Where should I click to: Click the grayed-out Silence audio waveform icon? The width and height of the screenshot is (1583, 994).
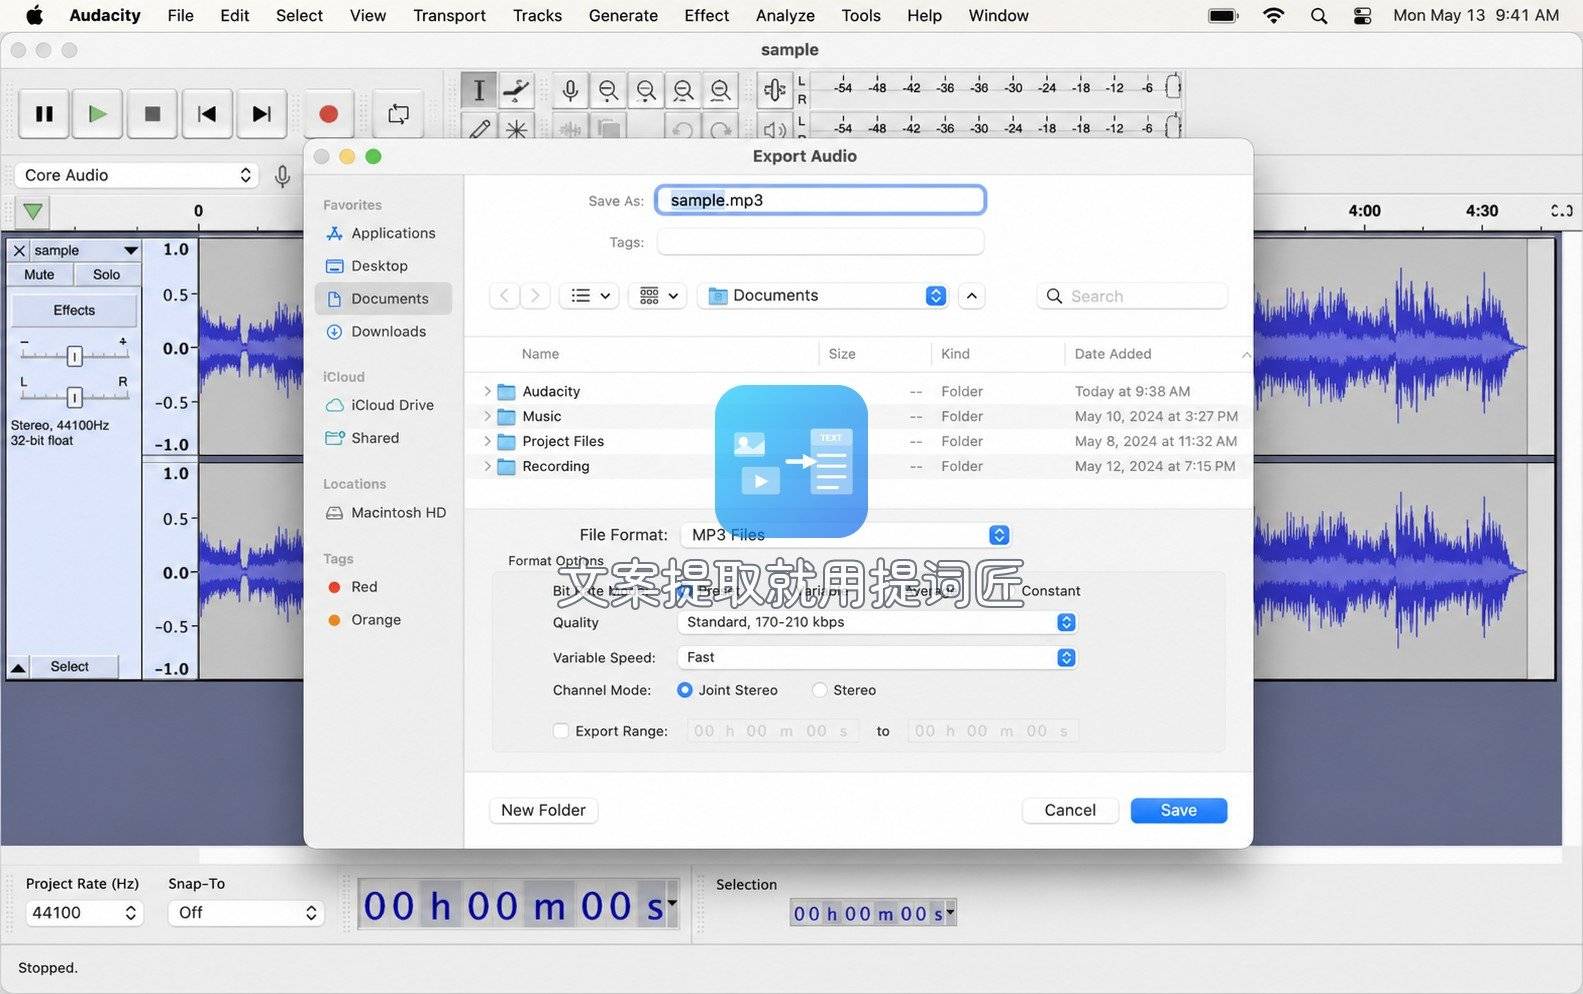570,129
